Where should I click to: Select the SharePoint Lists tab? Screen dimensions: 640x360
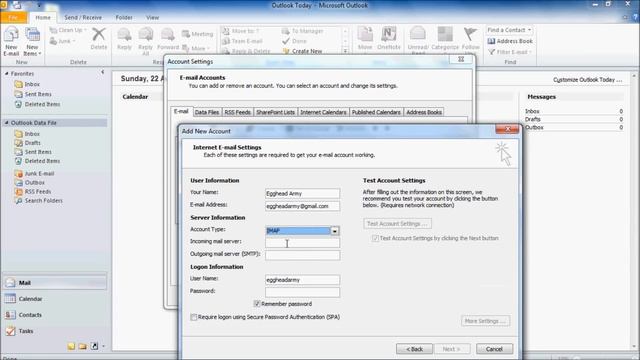tap(276, 112)
